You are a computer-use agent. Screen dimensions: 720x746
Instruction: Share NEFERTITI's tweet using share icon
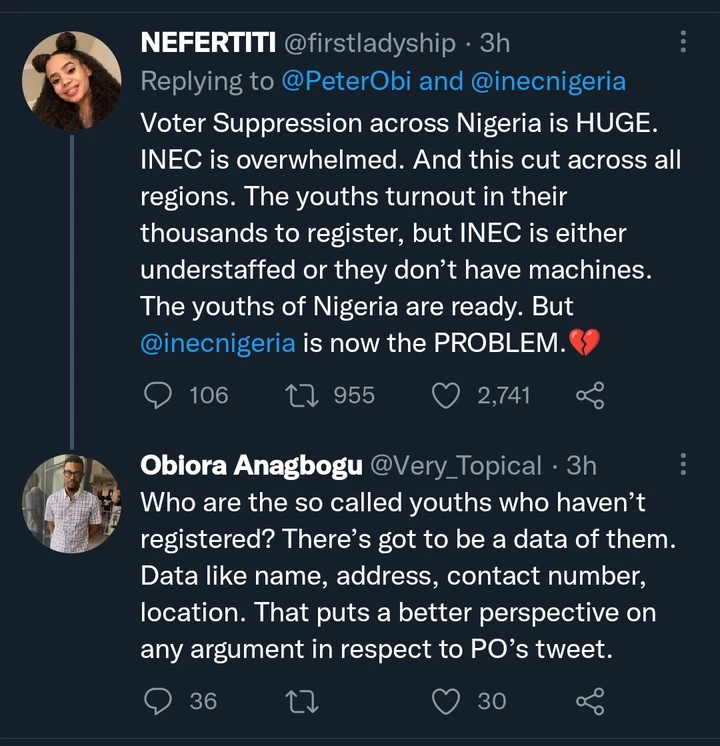coord(590,396)
